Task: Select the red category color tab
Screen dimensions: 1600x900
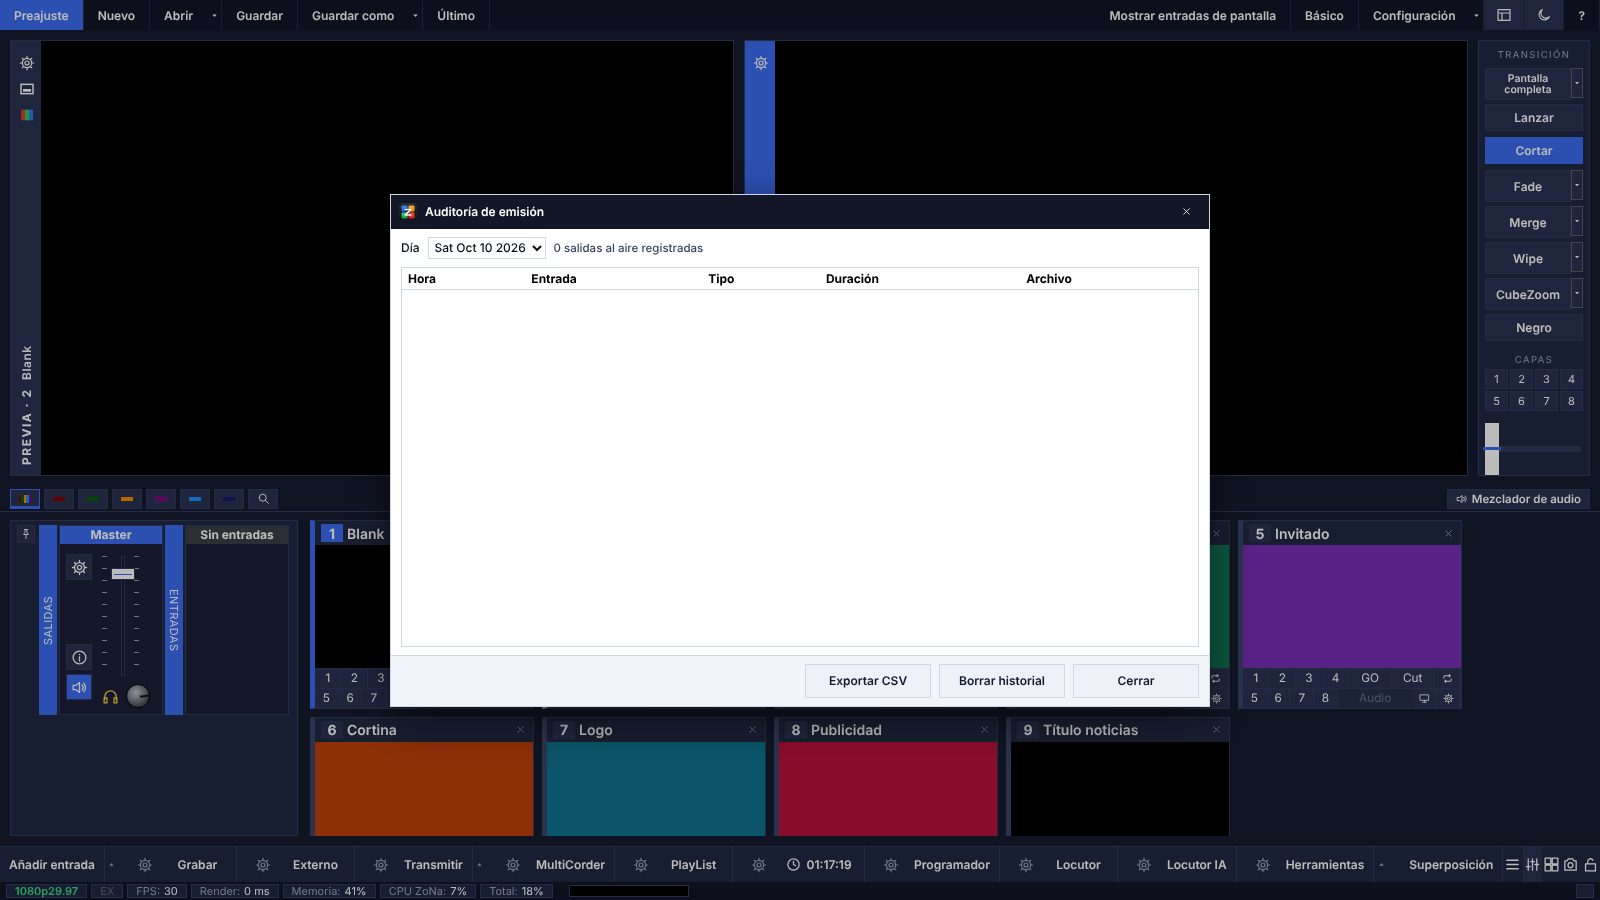Action: point(59,499)
